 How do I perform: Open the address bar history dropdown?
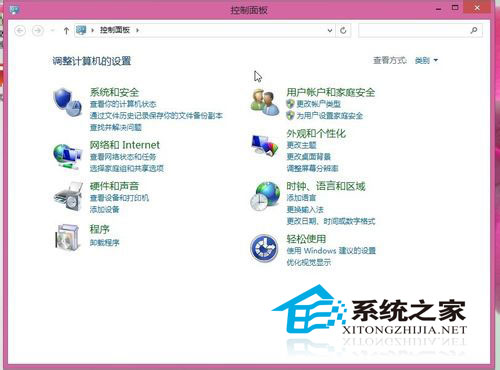point(330,30)
